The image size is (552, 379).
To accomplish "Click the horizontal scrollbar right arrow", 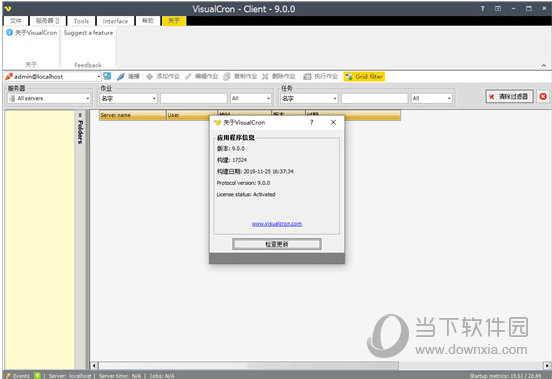I will pos(547,365).
